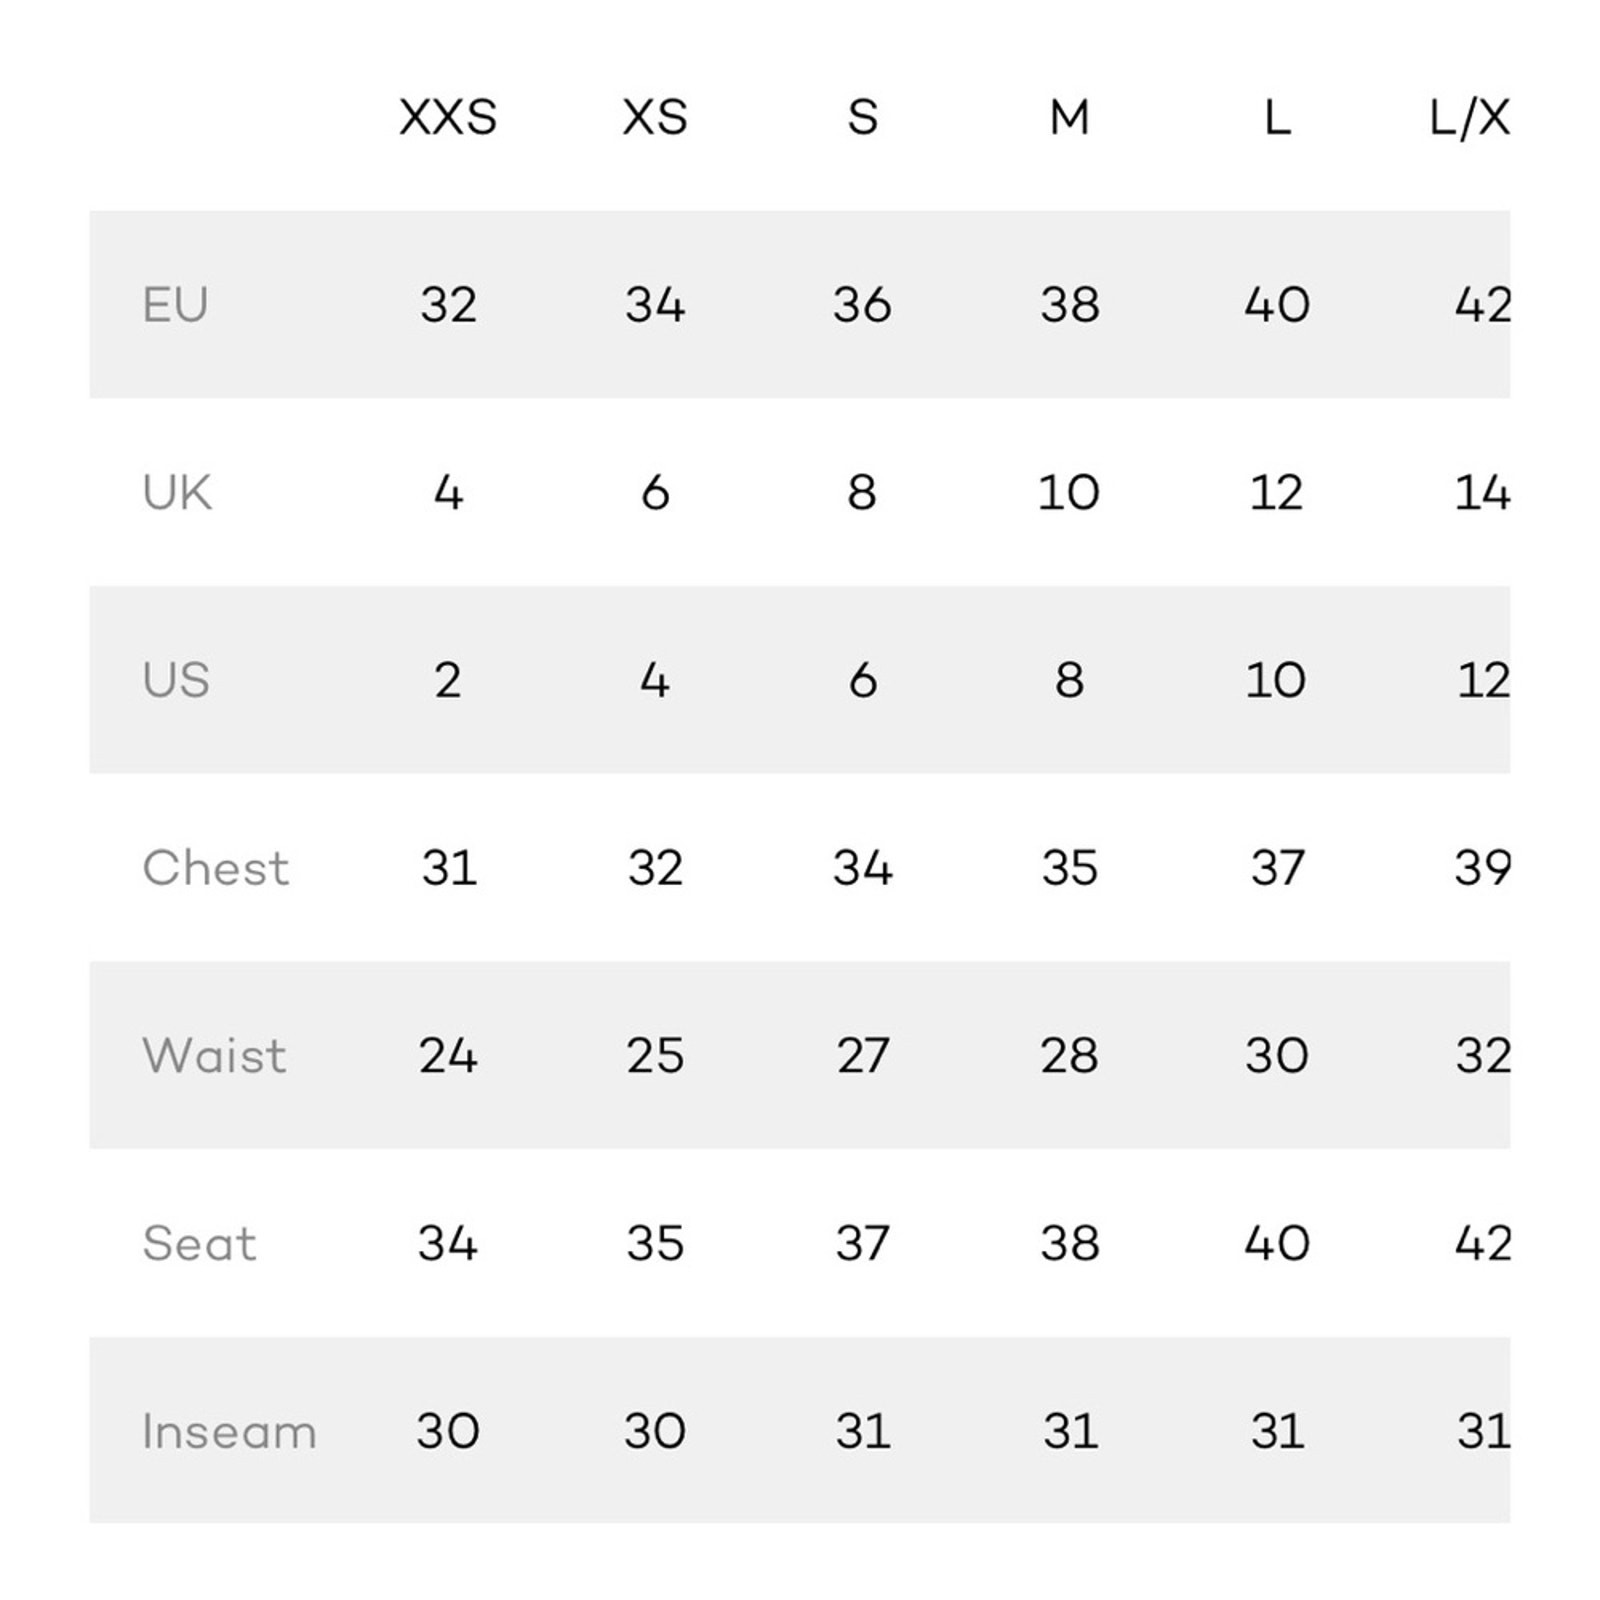Click EU value 40 under L
The image size is (1600, 1600).
(1277, 305)
